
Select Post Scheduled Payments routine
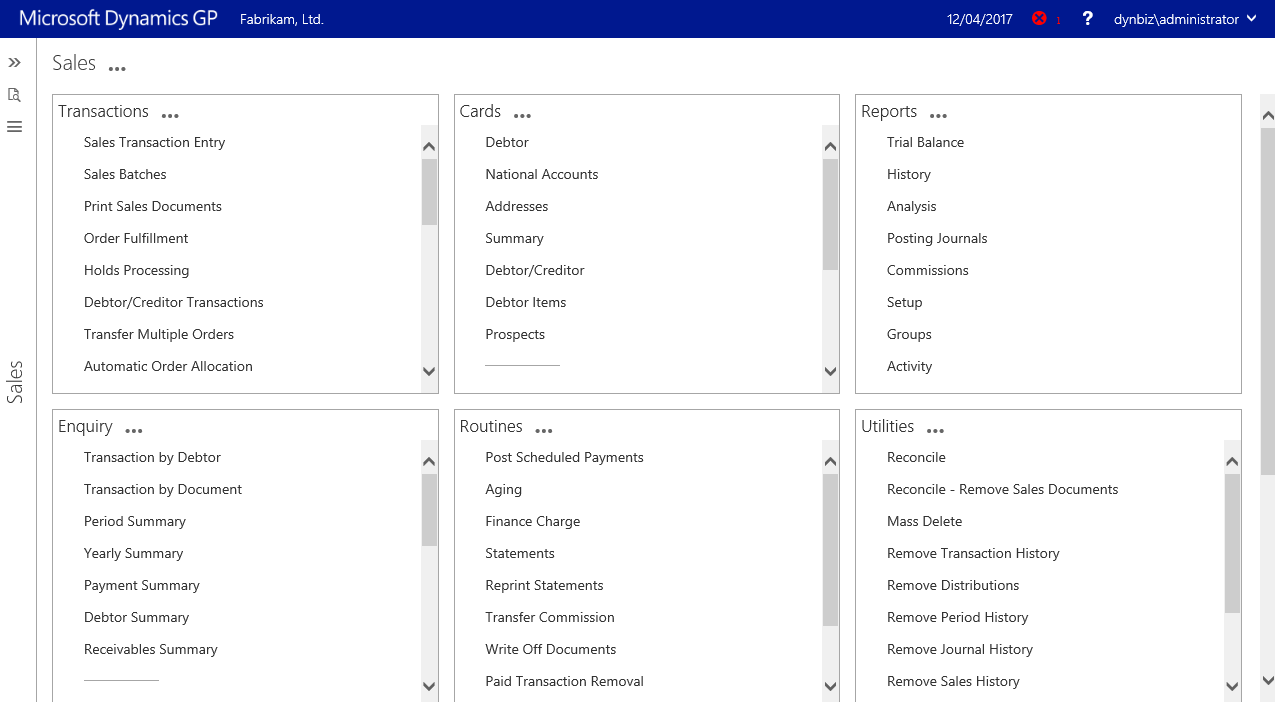pyautogui.click(x=564, y=457)
